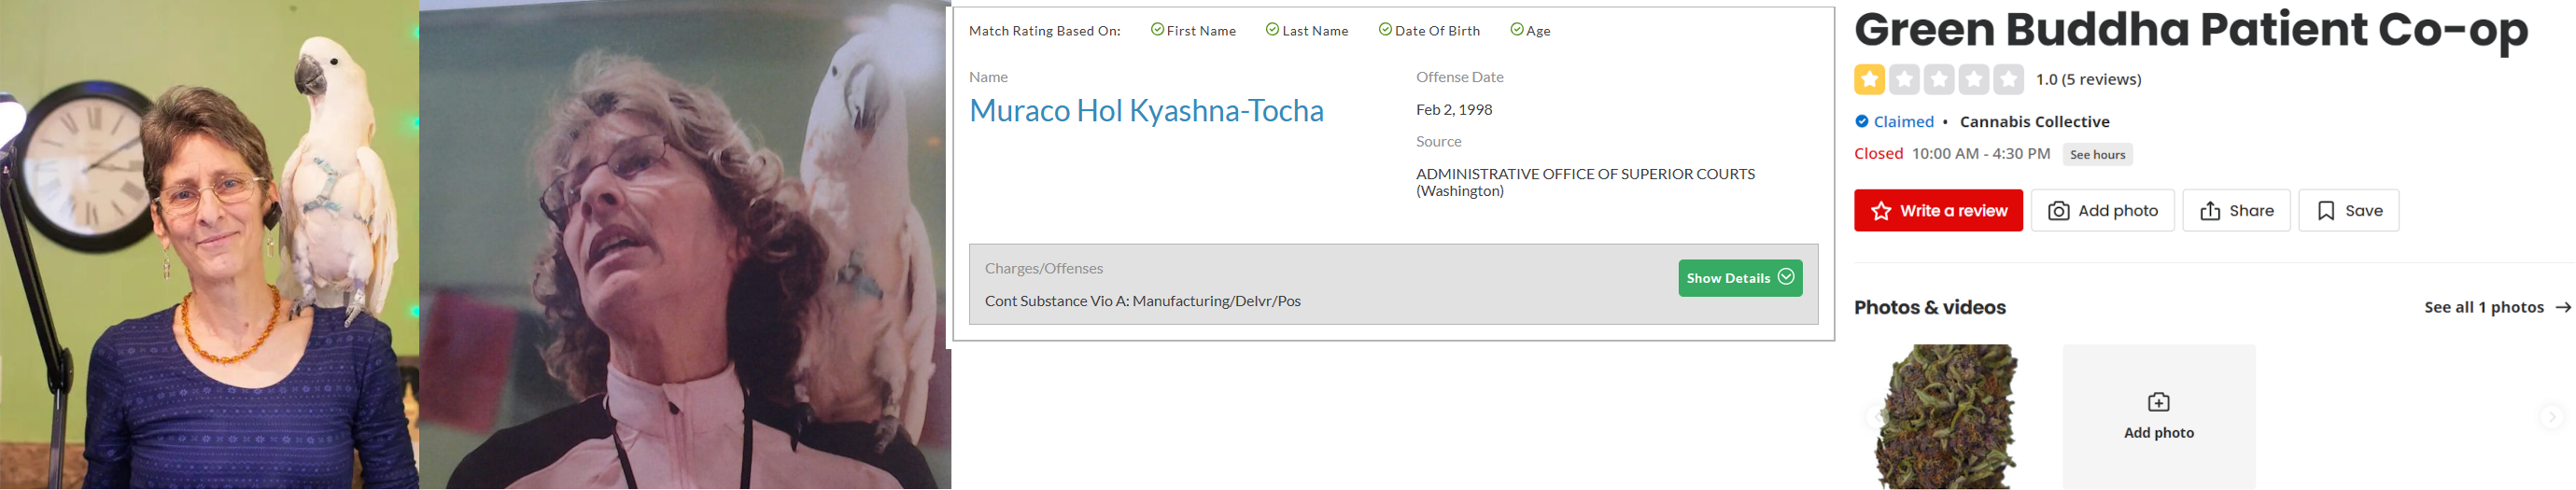Open the Muraco Hol Kyashna-Tocha name link
Viewport: 2576px width, 490px height.
pos(1146,110)
